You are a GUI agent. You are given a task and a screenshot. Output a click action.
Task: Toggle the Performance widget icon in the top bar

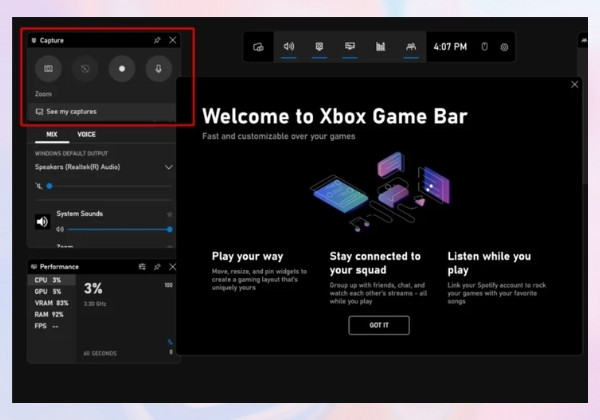pos(350,47)
